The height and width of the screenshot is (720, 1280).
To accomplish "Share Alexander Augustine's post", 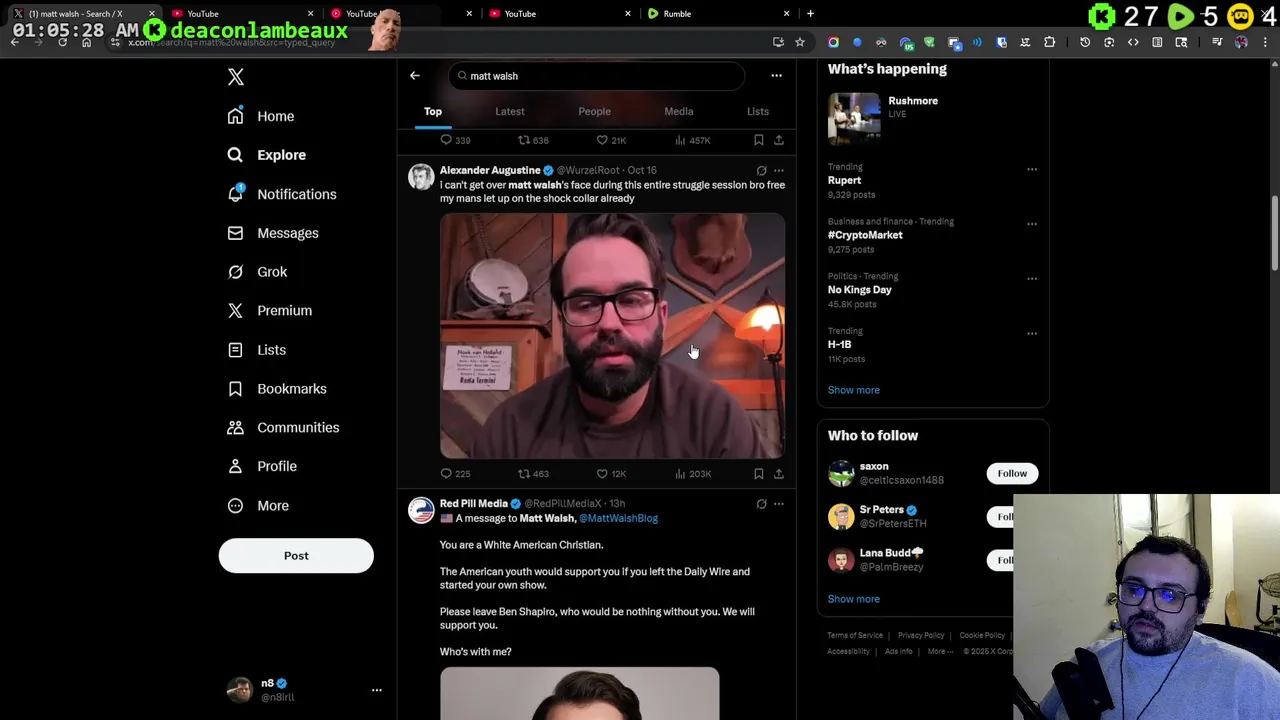I will coord(779,474).
